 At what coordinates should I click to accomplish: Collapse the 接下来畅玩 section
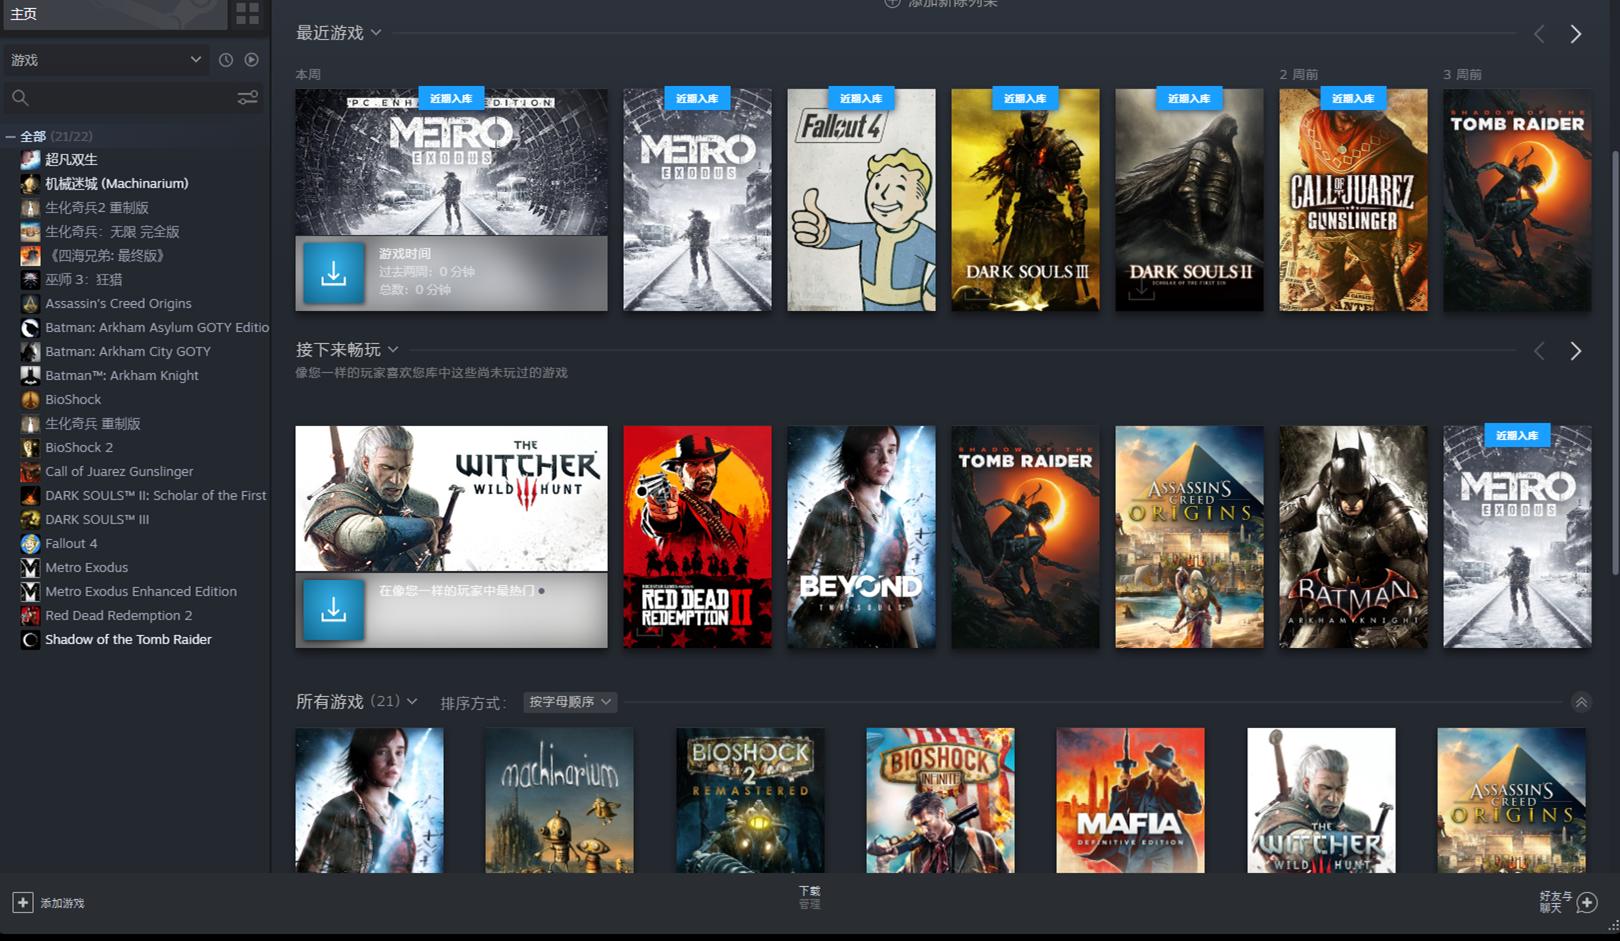pos(393,350)
